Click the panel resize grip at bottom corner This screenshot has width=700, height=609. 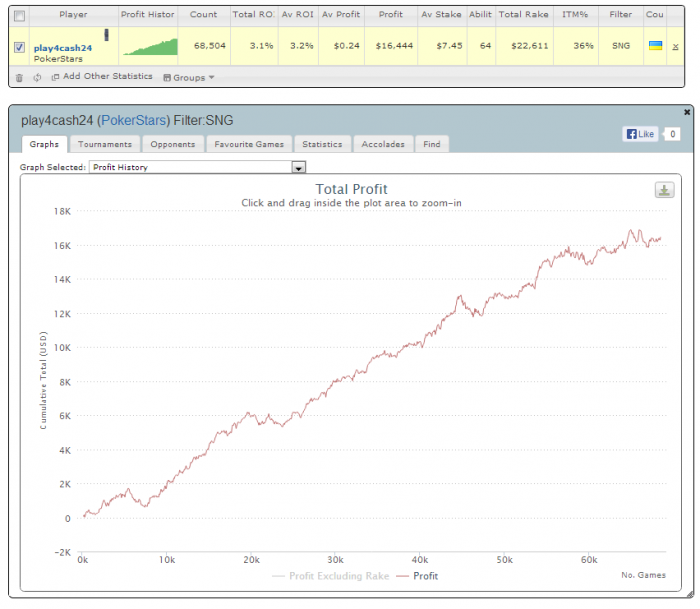[690, 594]
